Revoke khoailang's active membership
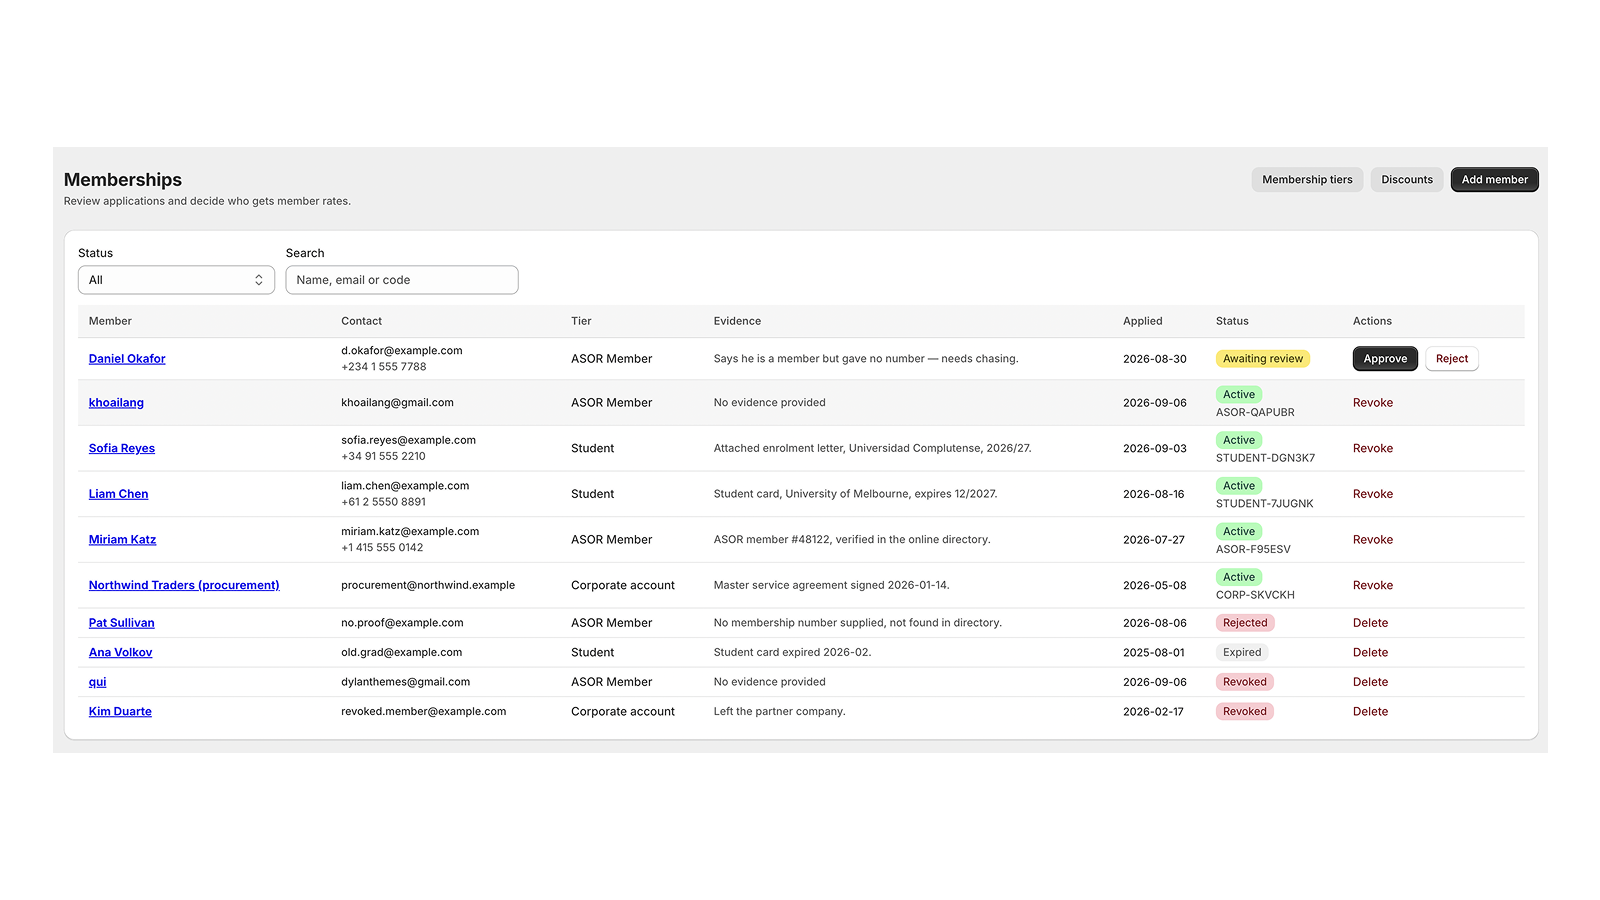The image size is (1600, 900). coord(1373,403)
